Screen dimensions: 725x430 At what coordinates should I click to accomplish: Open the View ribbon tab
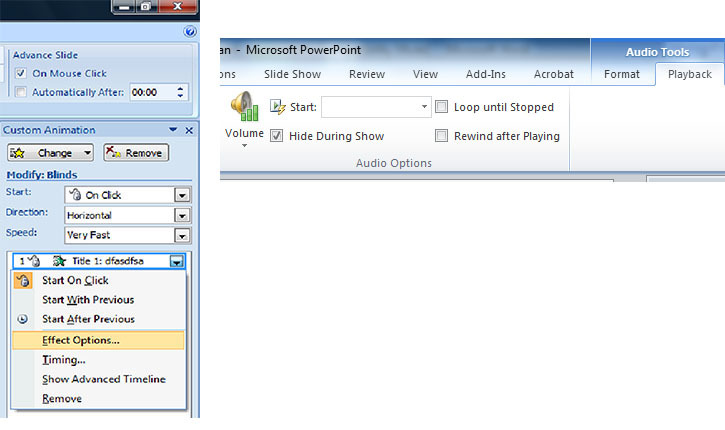pos(425,74)
